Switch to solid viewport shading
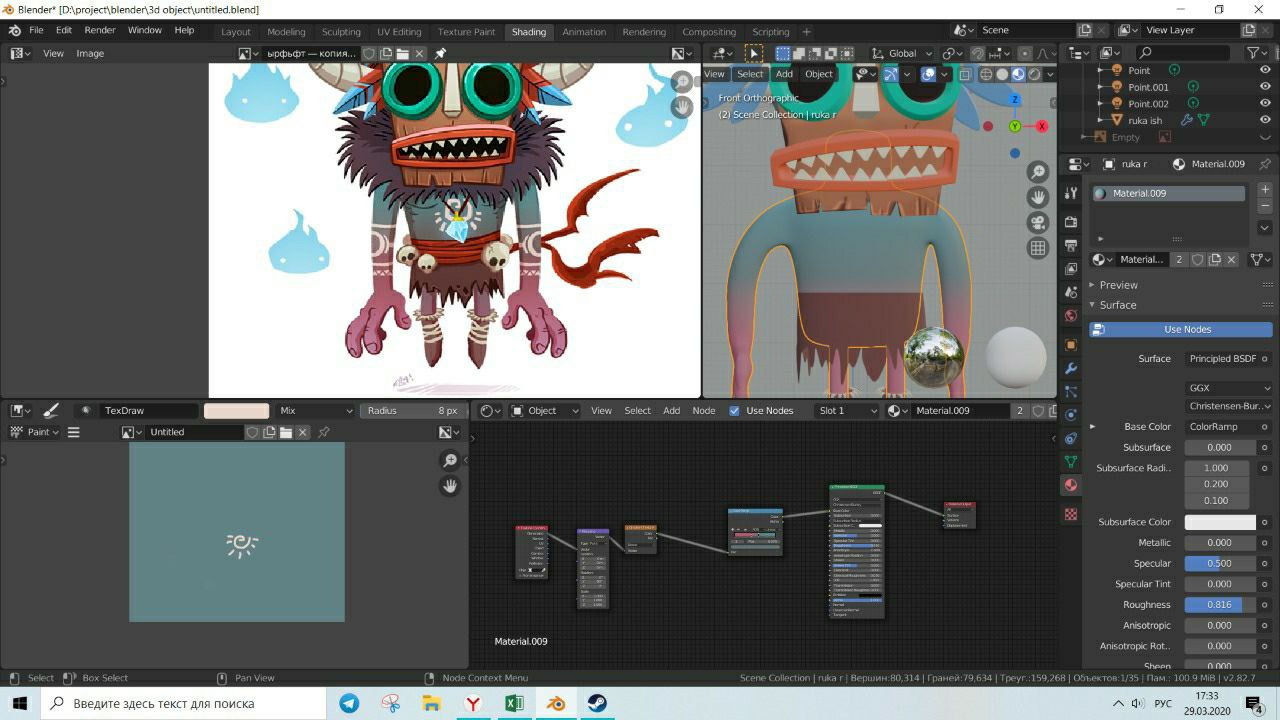Viewport: 1280px width, 720px height. [1002, 74]
